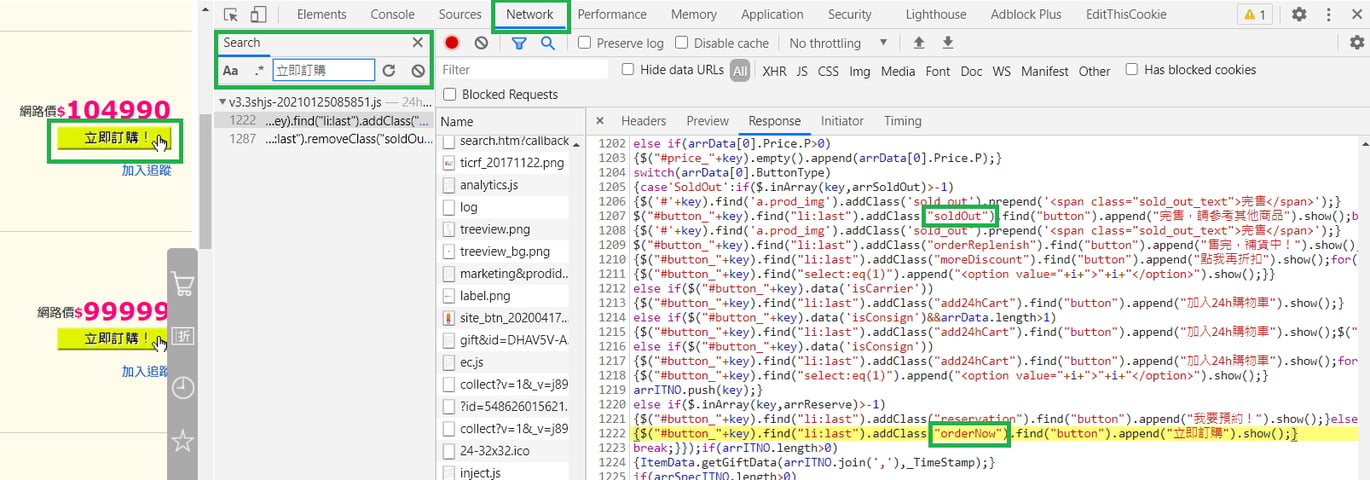Toggle Match Case (Aa) in search
1370x480 pixels.
230,70
